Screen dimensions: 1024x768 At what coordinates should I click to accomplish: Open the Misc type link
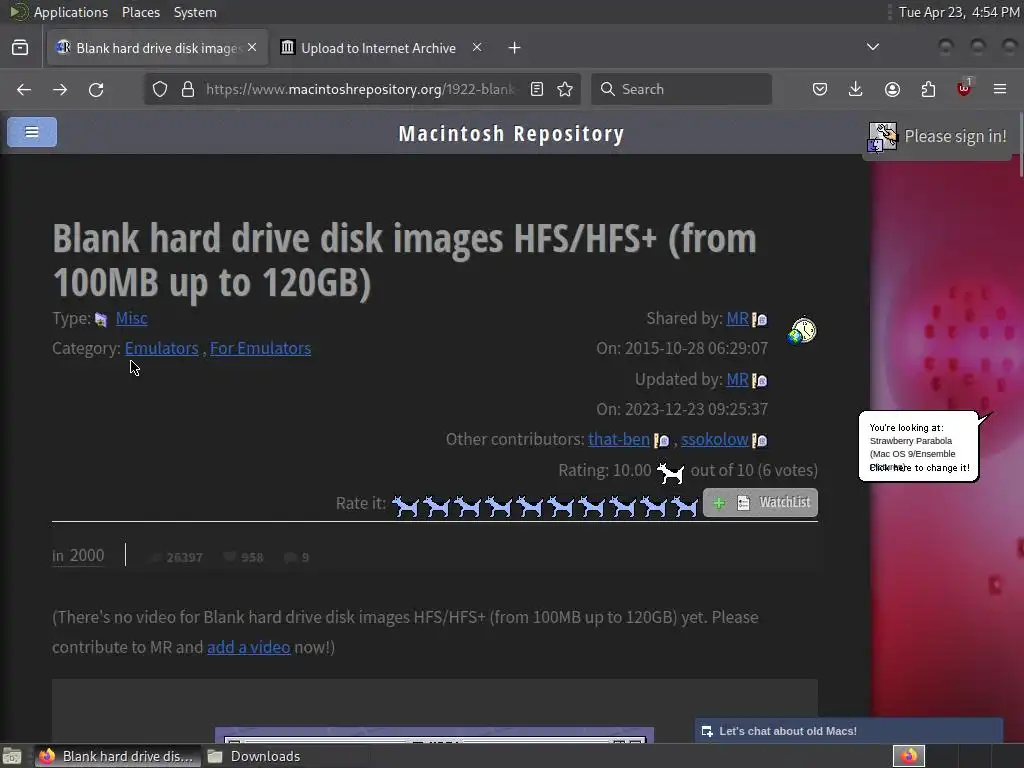(x=131, y=318)
